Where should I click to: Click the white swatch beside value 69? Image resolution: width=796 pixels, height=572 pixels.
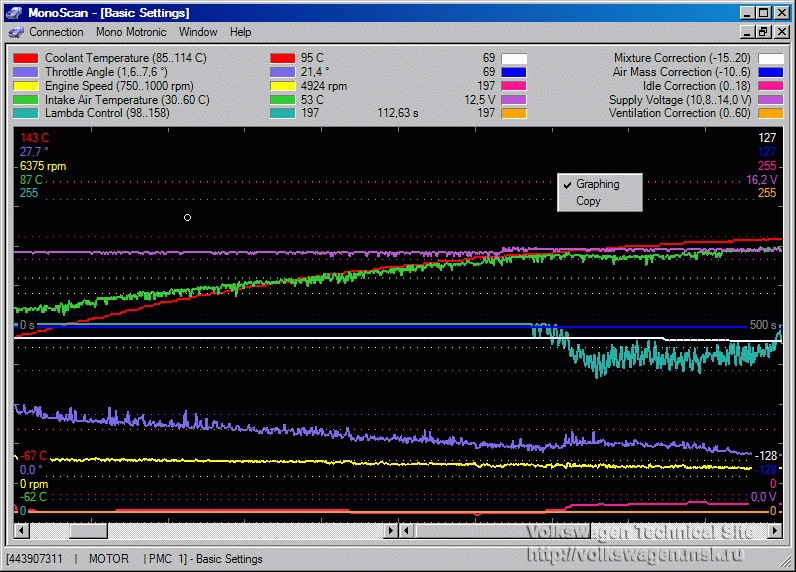pyautogui.click(x=514, y=58)
